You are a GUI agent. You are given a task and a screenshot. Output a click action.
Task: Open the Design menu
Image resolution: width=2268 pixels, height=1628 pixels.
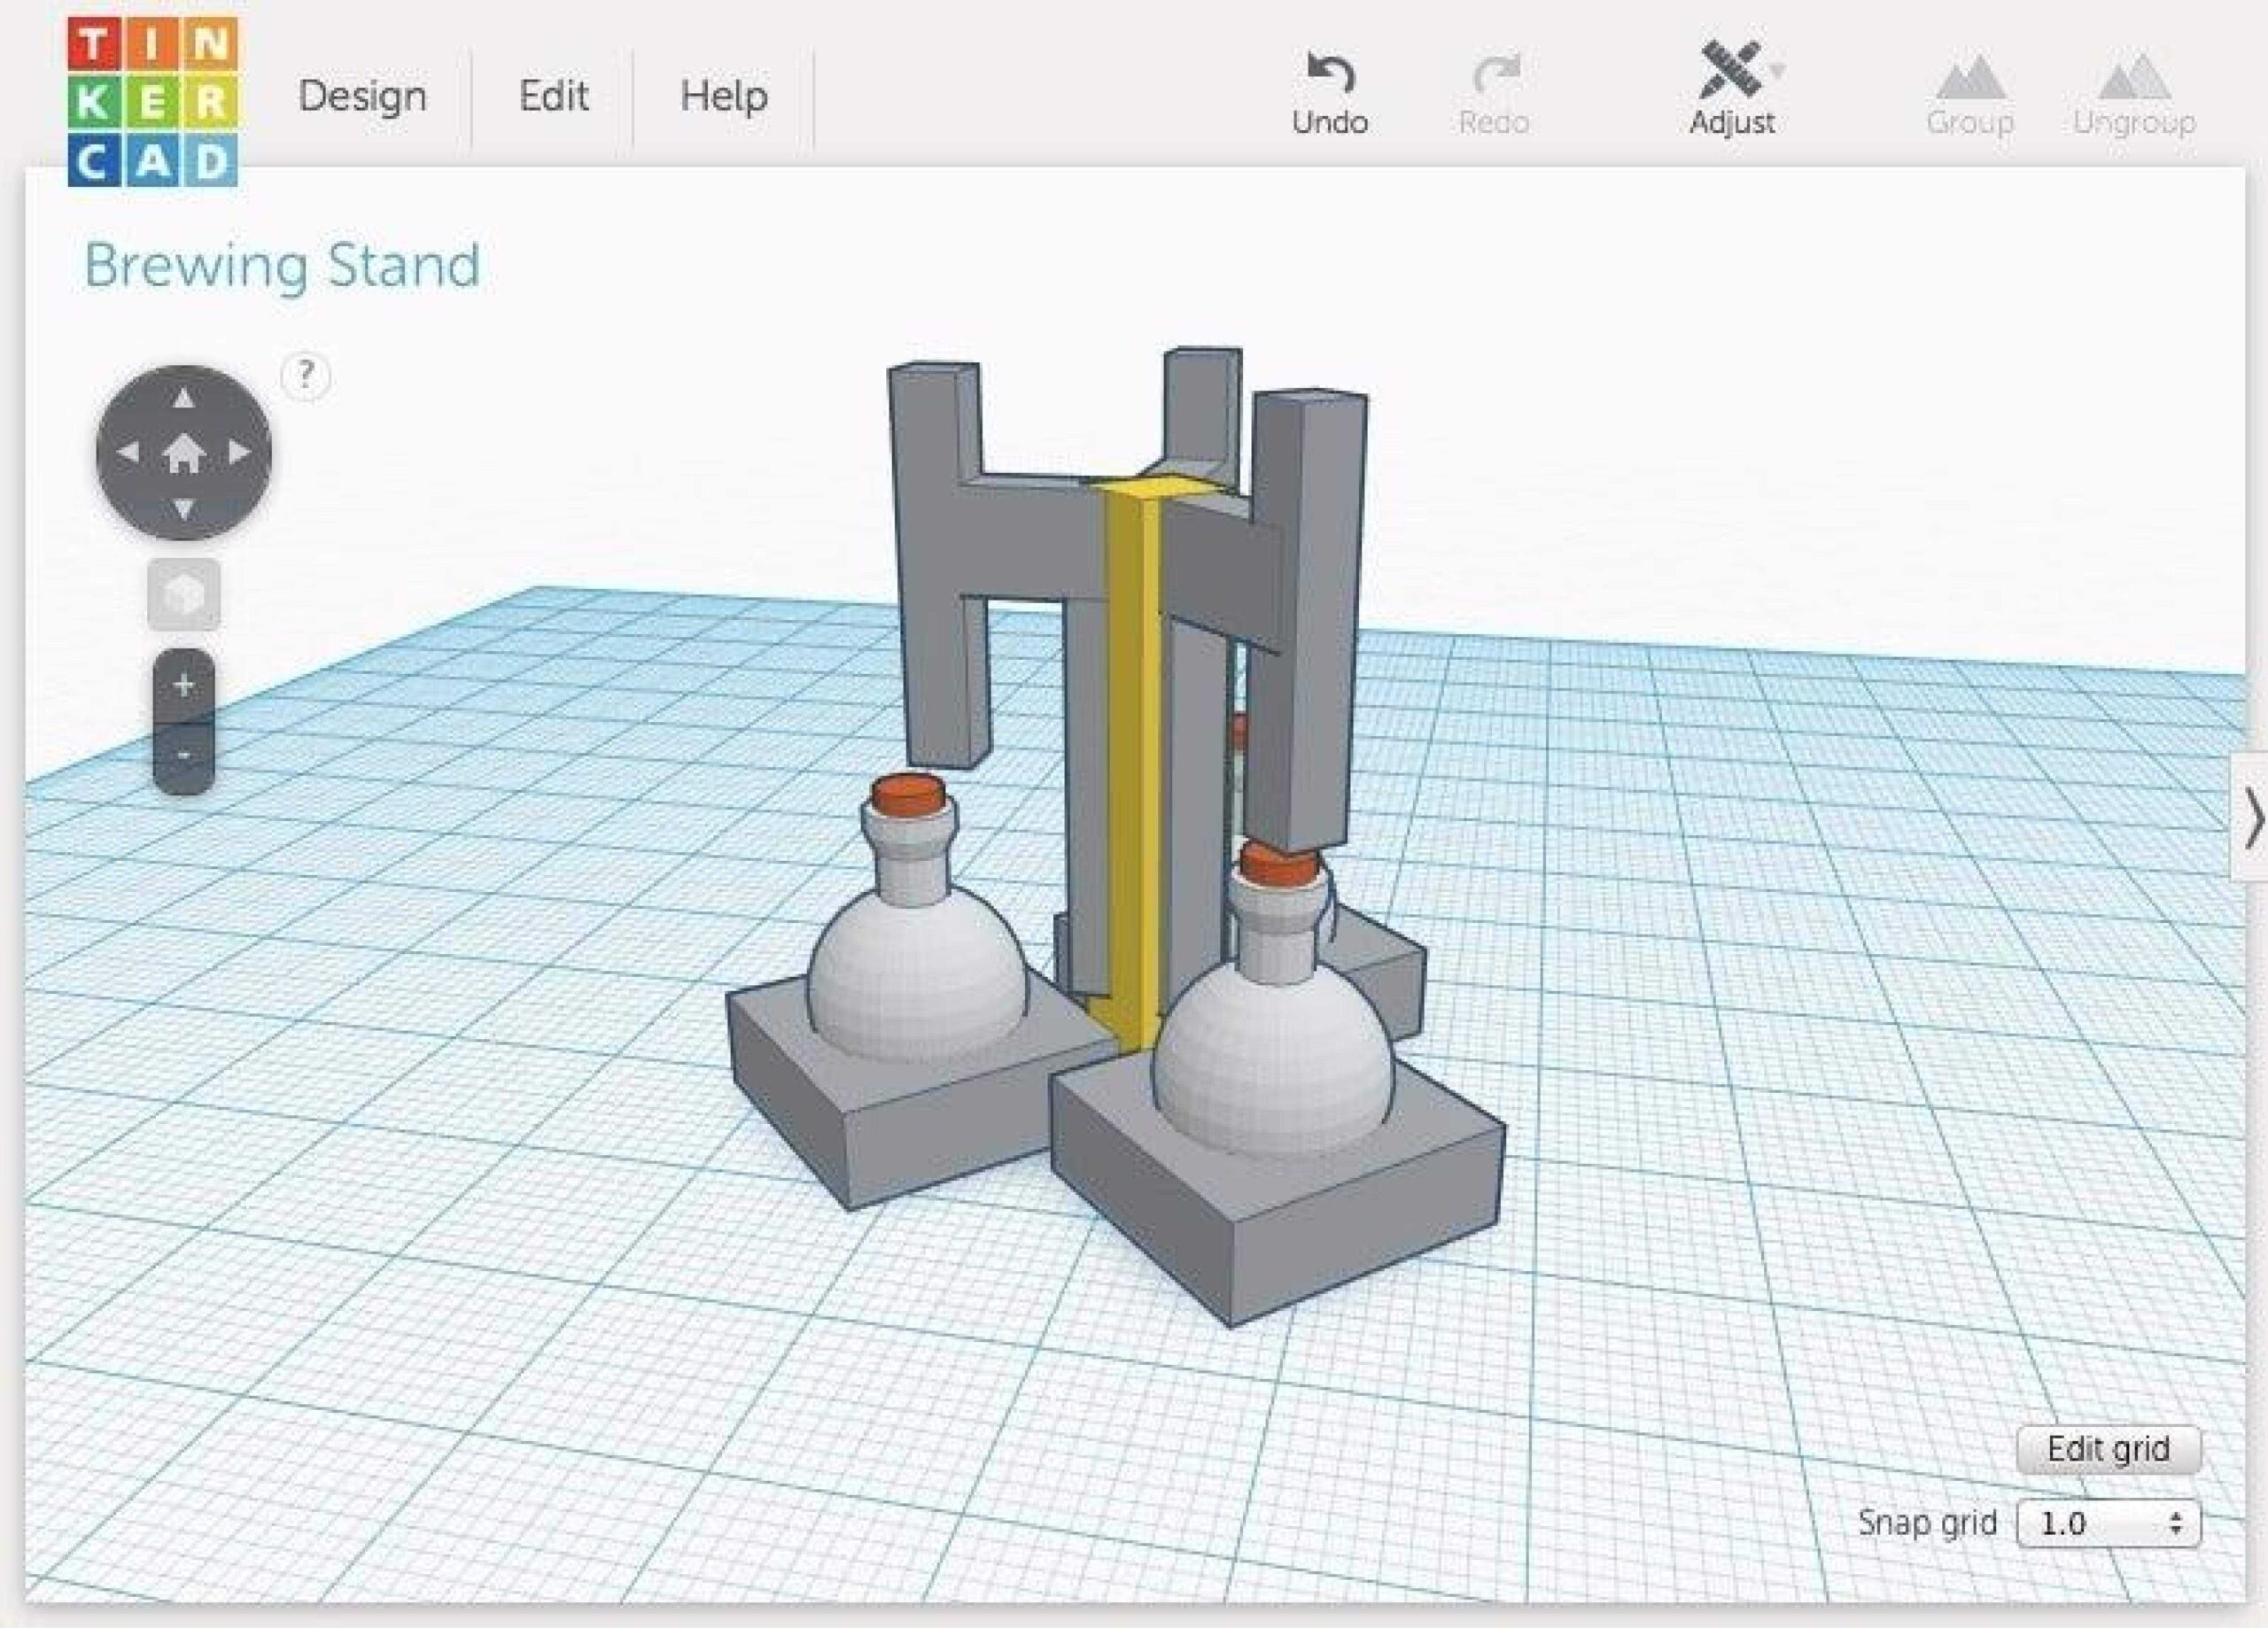tap(362, 96)
